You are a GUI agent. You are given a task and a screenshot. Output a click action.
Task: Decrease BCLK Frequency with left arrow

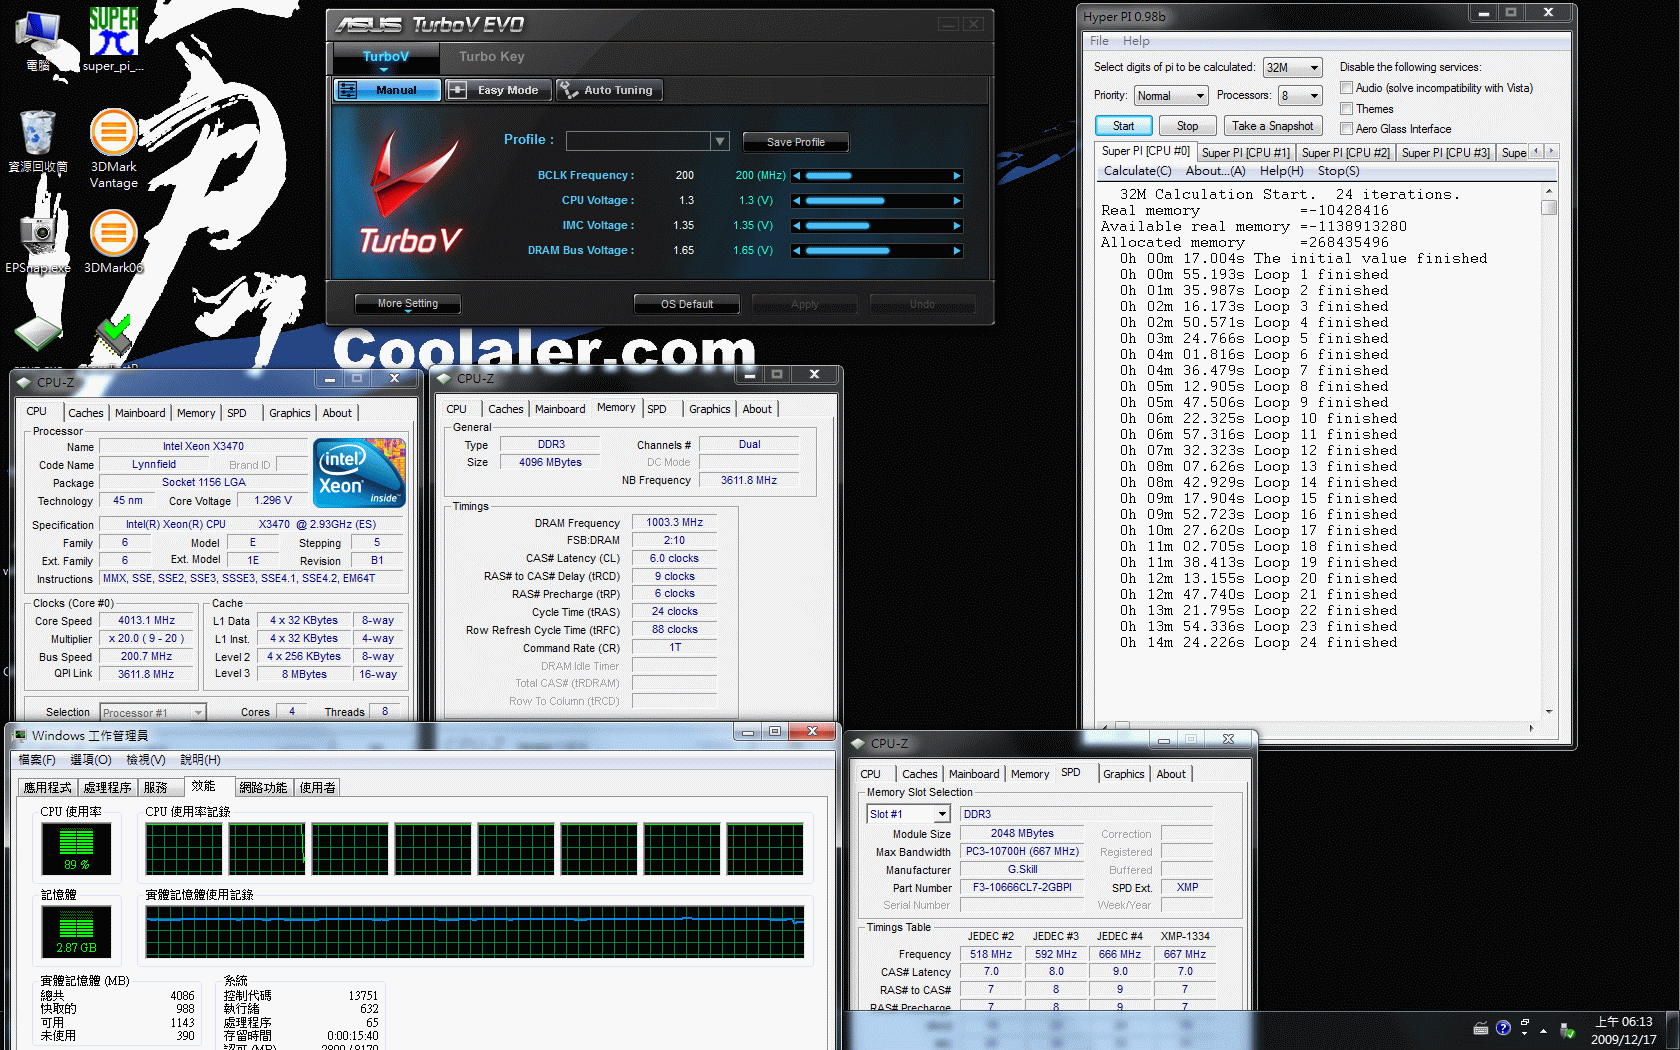(797, 176)
